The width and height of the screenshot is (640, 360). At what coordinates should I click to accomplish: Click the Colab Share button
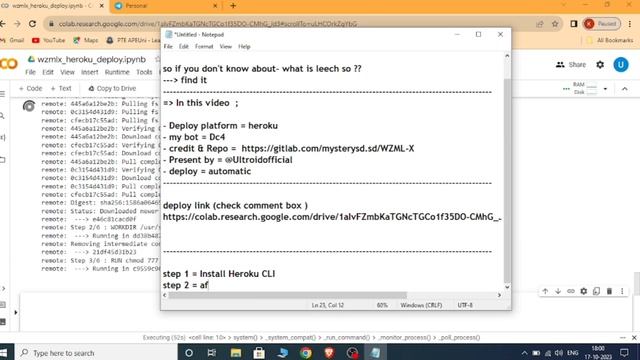click(571, 64)
